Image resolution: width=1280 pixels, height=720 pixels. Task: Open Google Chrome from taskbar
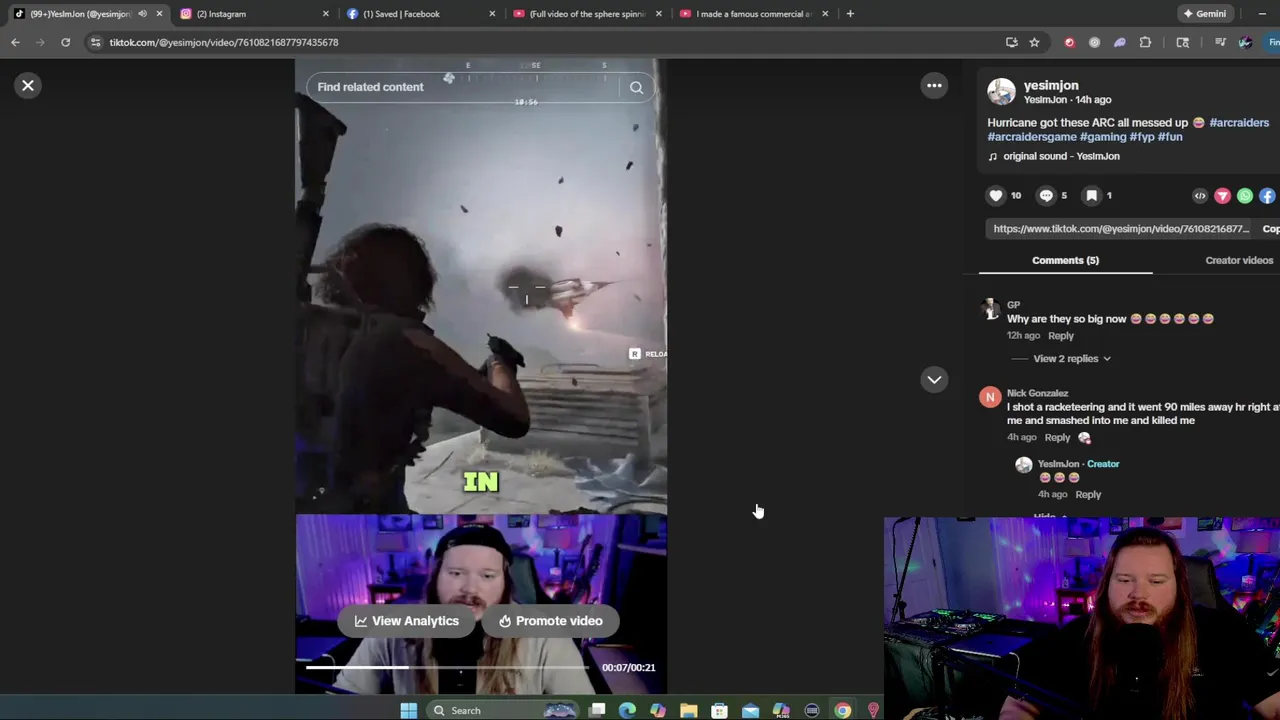click(x=842, y=710)
